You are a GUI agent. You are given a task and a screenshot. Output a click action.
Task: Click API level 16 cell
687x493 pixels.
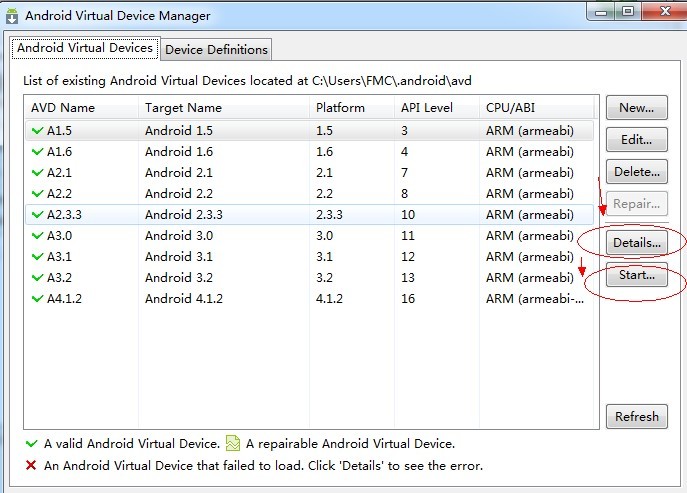point(408,299)
